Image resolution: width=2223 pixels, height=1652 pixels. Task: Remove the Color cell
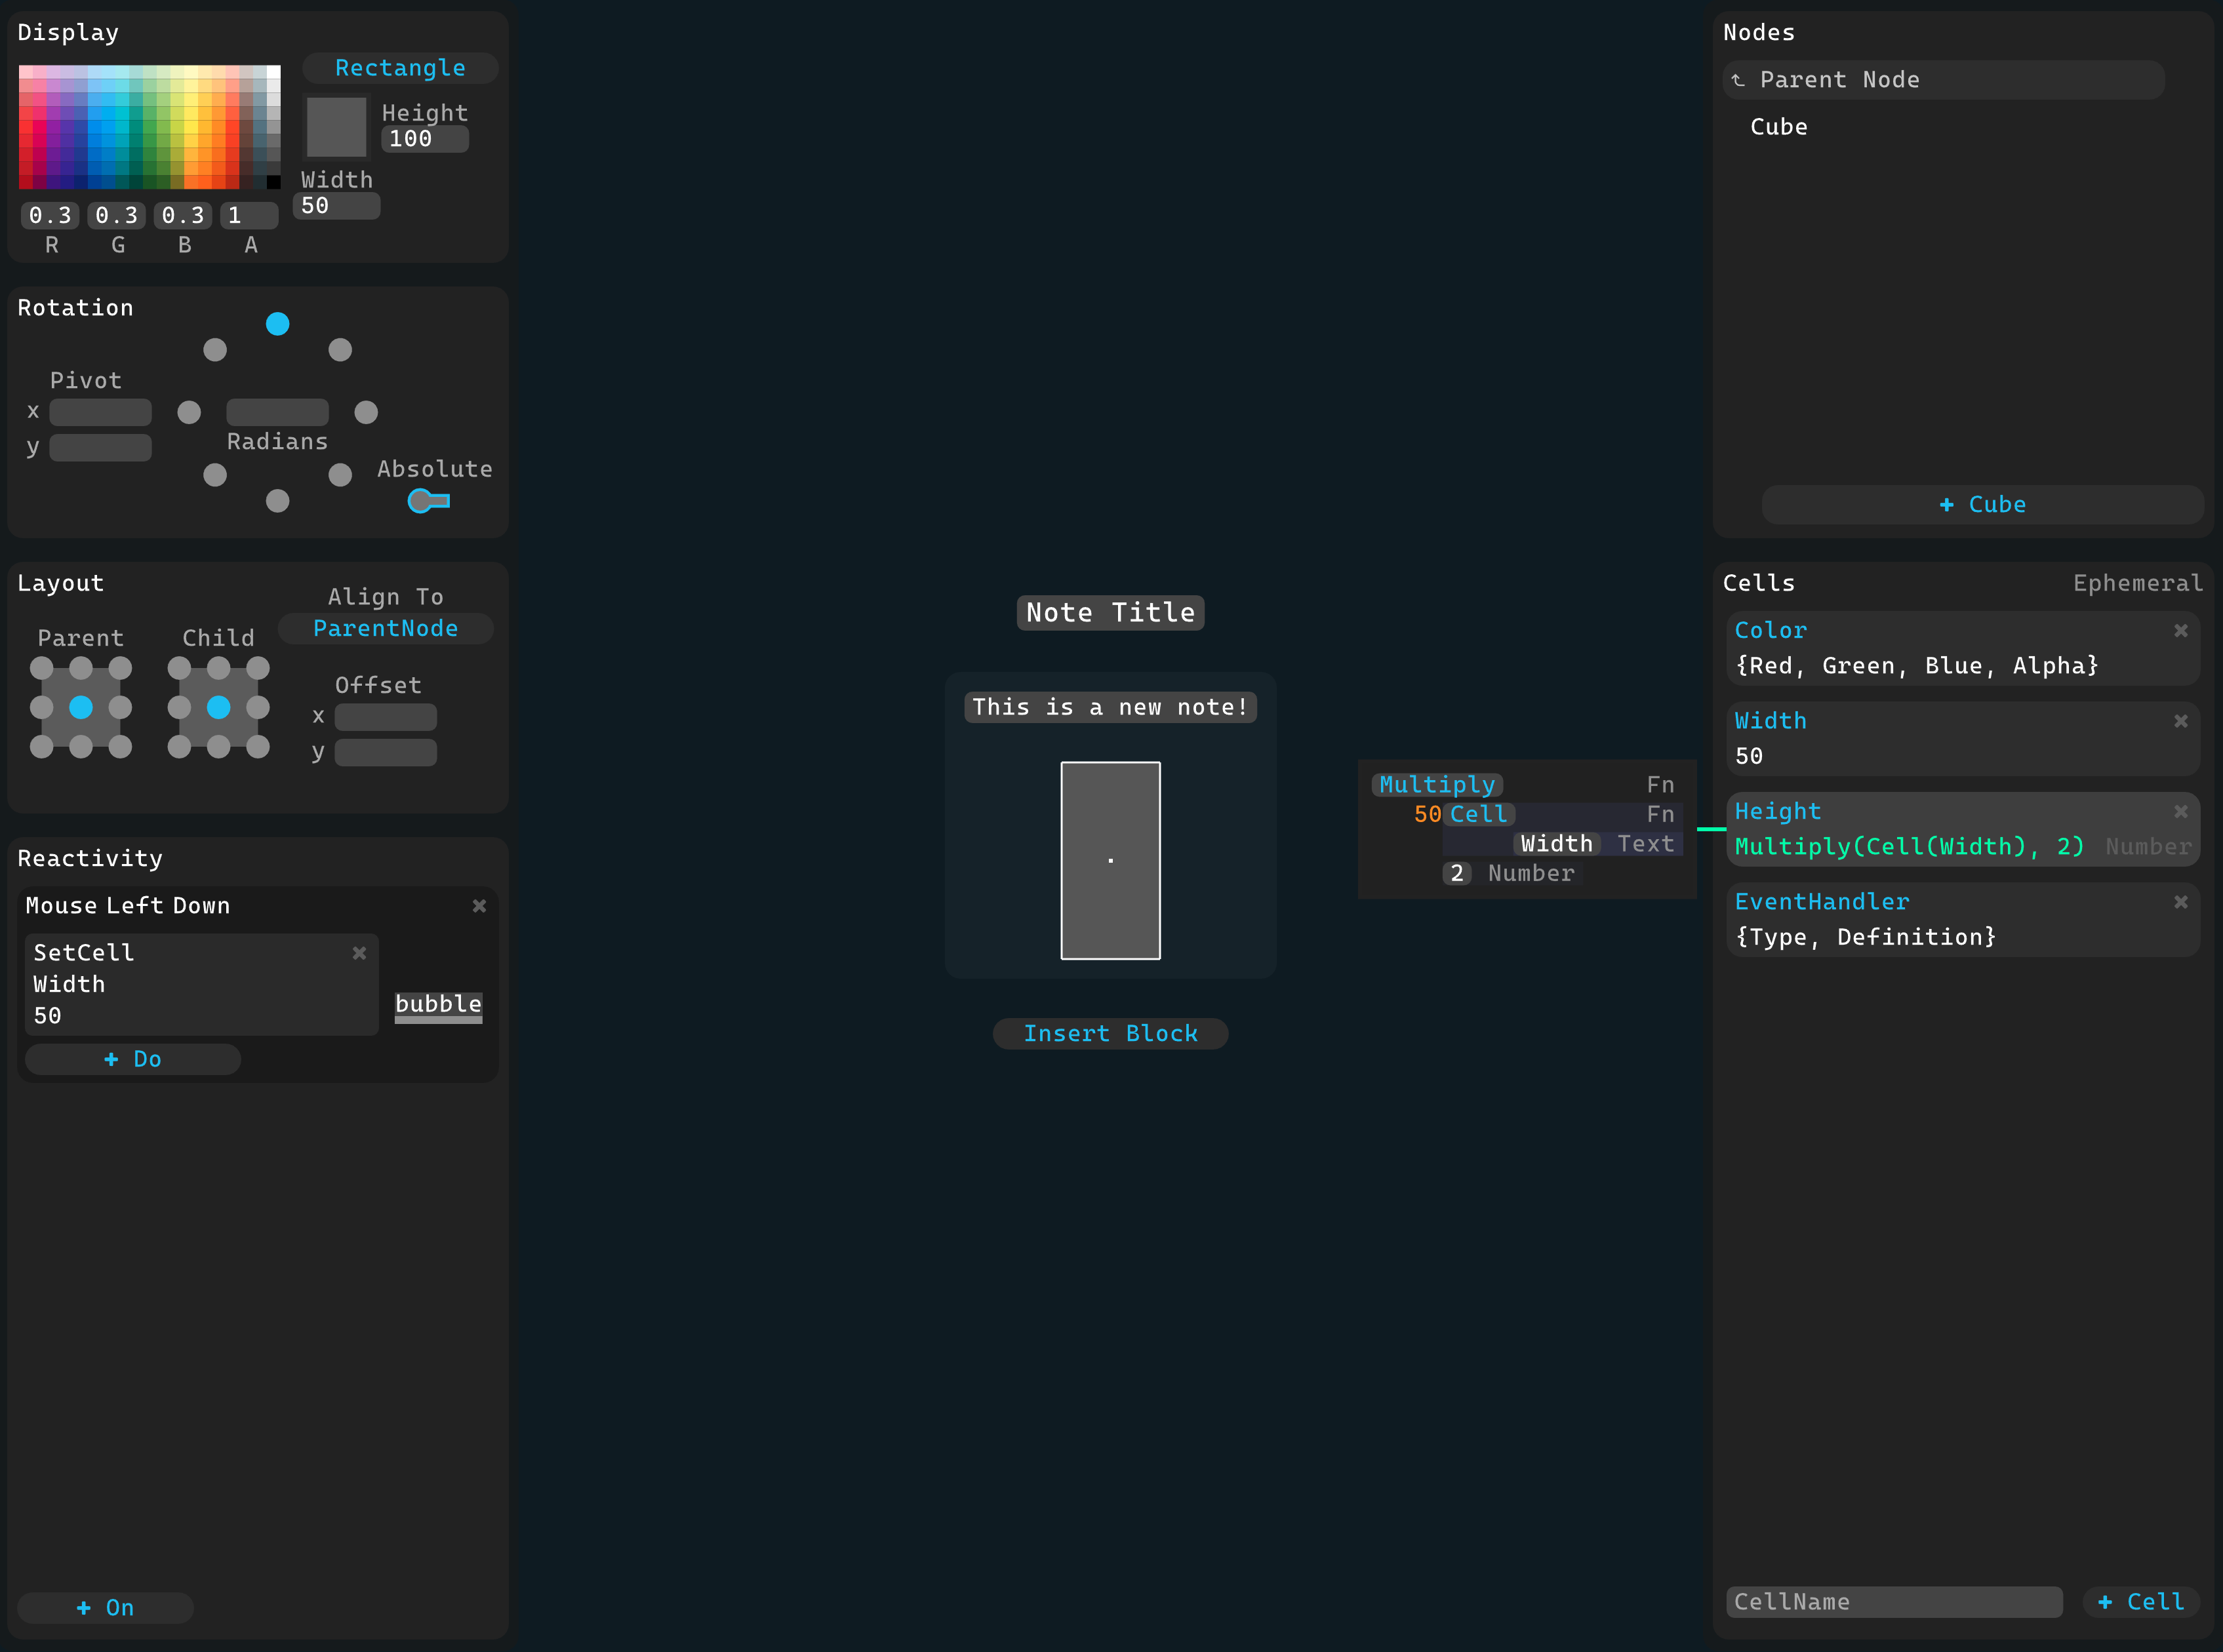coord(2180,631)
